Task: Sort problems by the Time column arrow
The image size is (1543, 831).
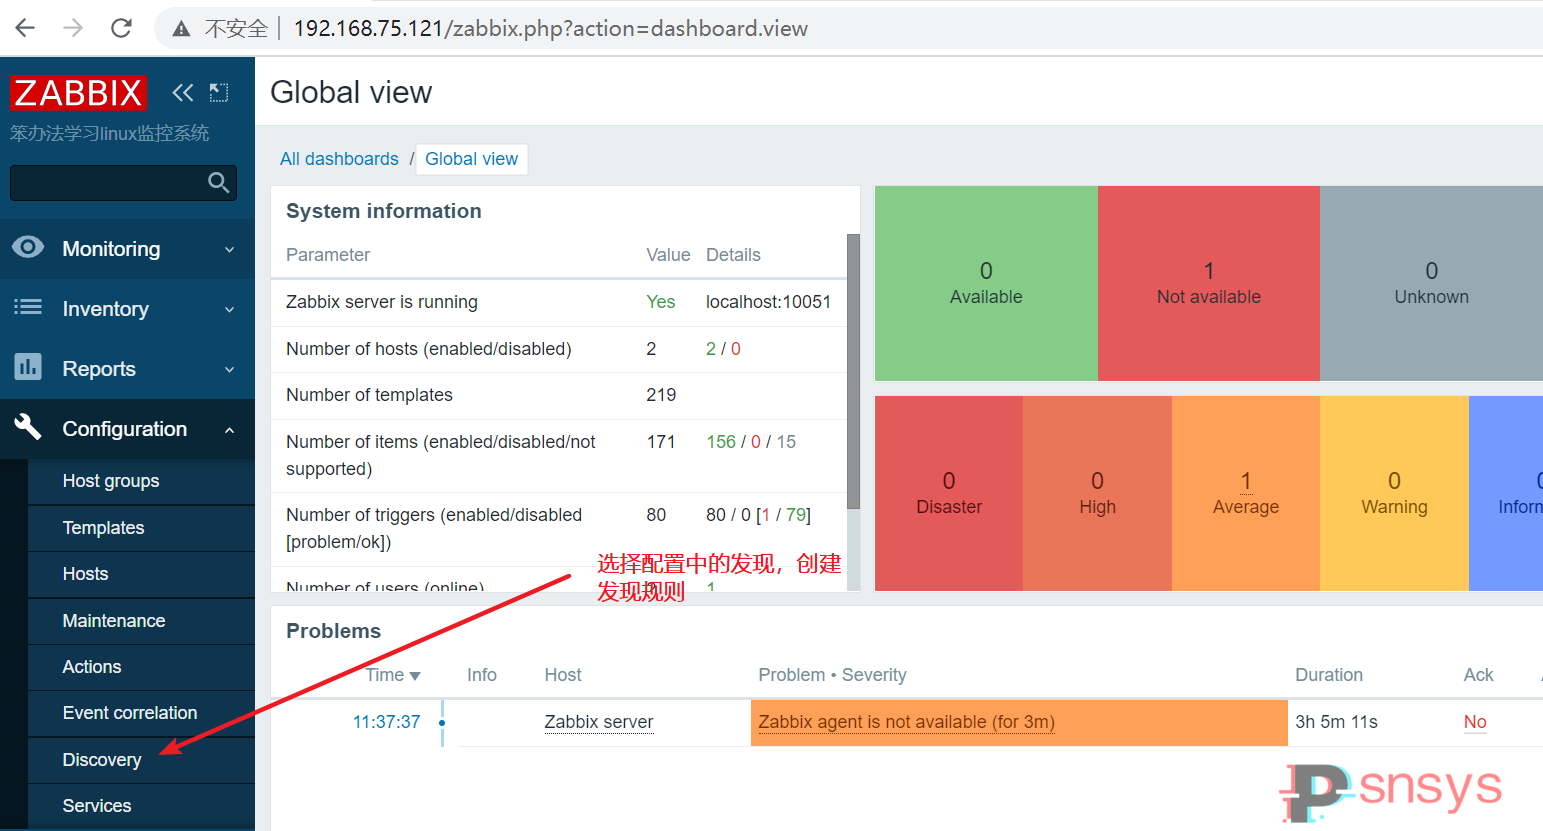Action: (415, 676)
